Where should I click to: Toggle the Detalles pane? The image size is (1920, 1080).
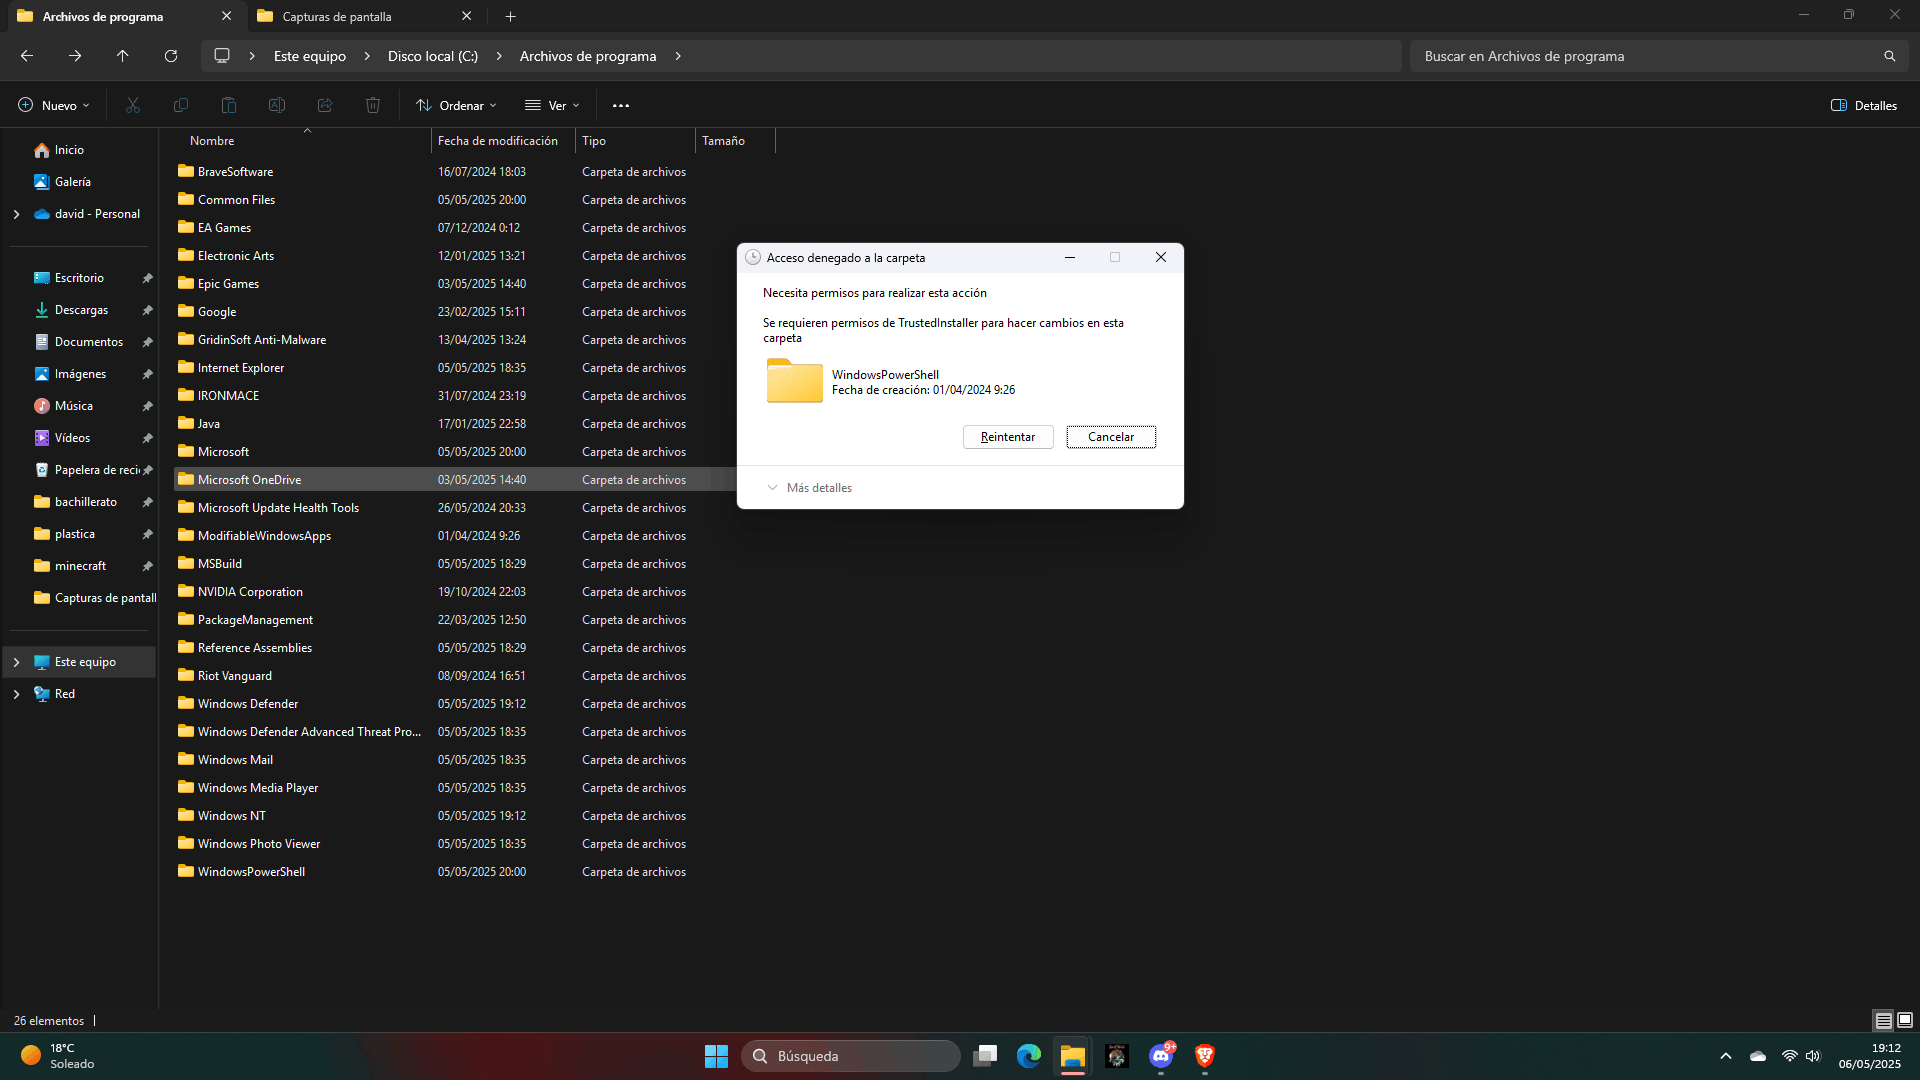click(1864, 105)
